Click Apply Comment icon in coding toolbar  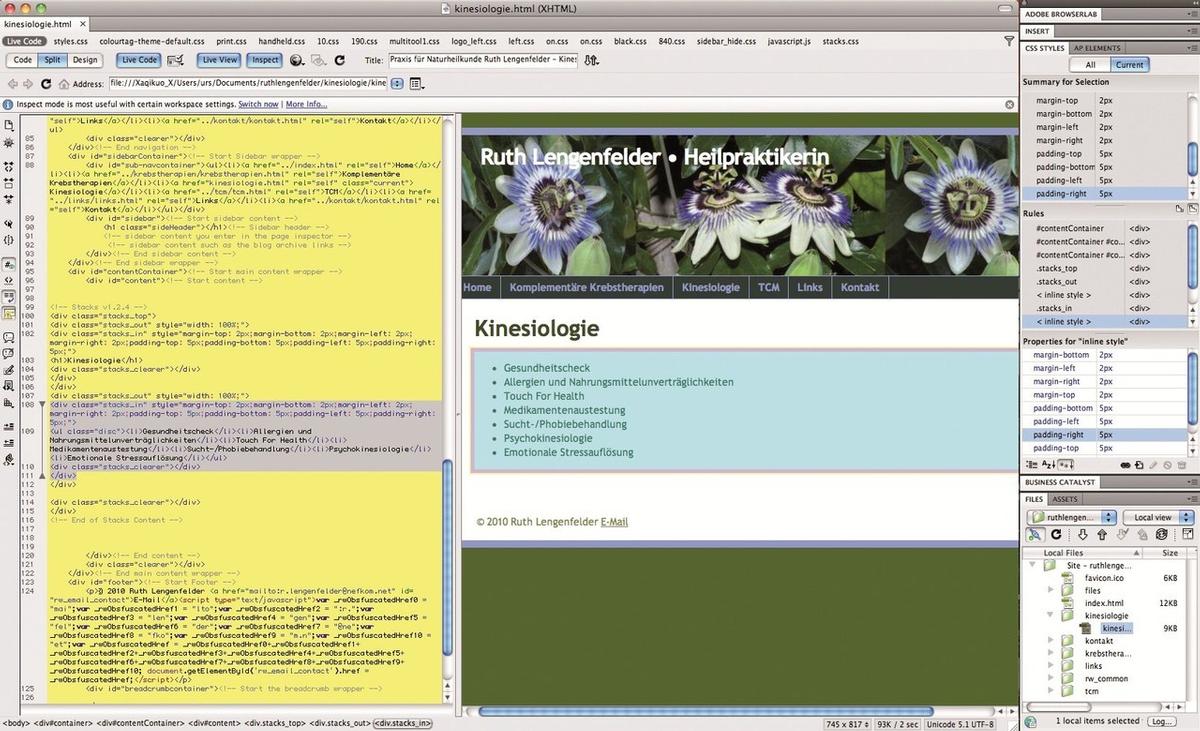9,339
